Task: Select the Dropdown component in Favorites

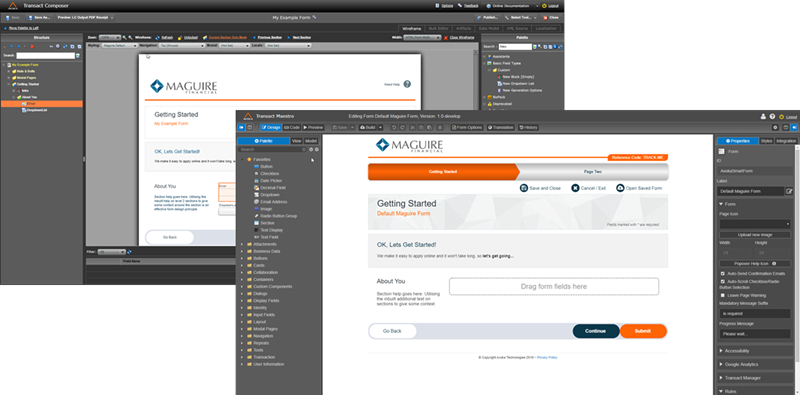Action: pyautogui.click(x=270, y=195)
